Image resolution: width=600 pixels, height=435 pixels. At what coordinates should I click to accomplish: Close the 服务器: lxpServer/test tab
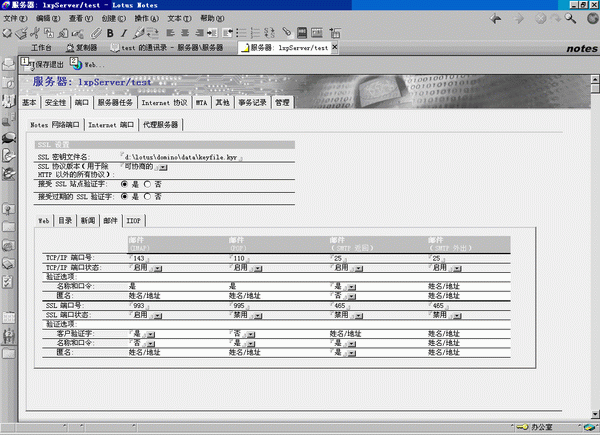[334, 47]
